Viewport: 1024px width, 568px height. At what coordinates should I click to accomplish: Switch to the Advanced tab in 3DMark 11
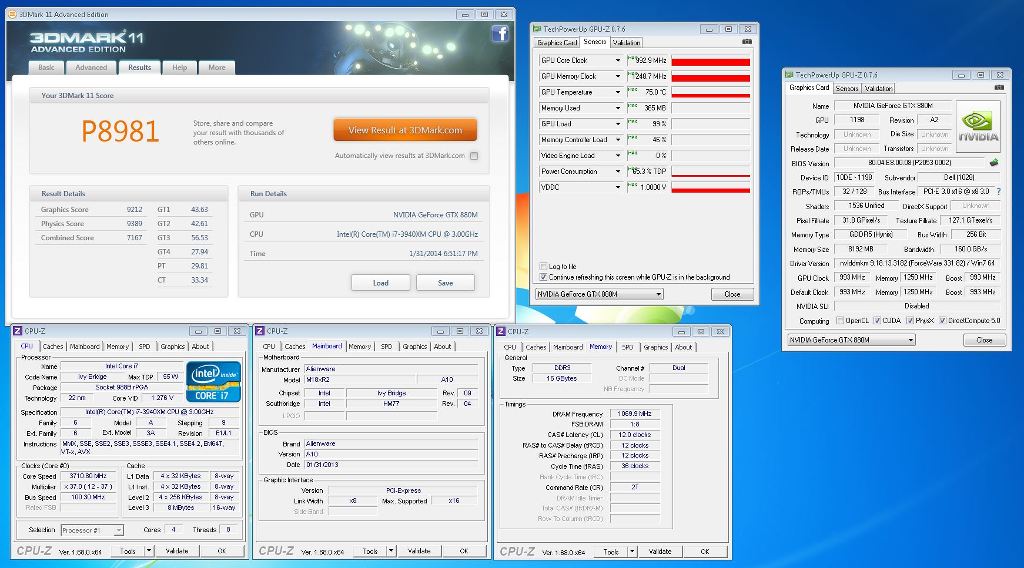[91, 67]
